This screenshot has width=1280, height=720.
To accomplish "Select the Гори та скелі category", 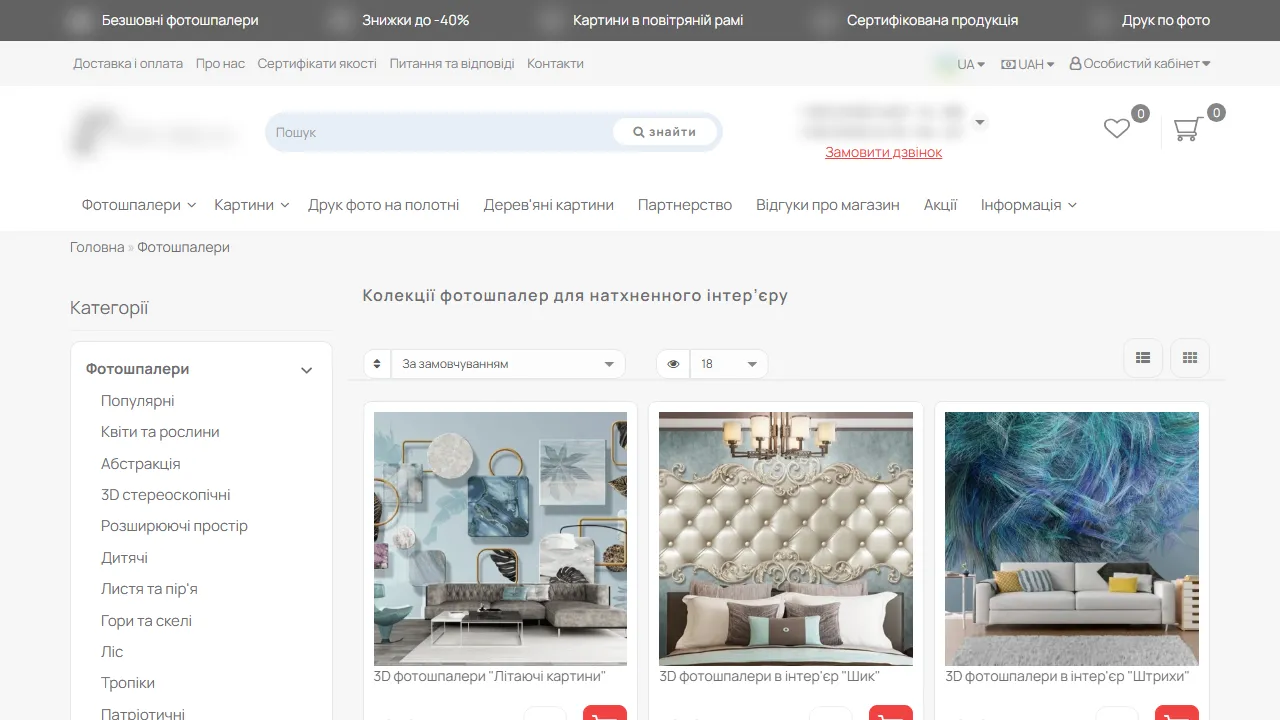I will coord(146,621).
